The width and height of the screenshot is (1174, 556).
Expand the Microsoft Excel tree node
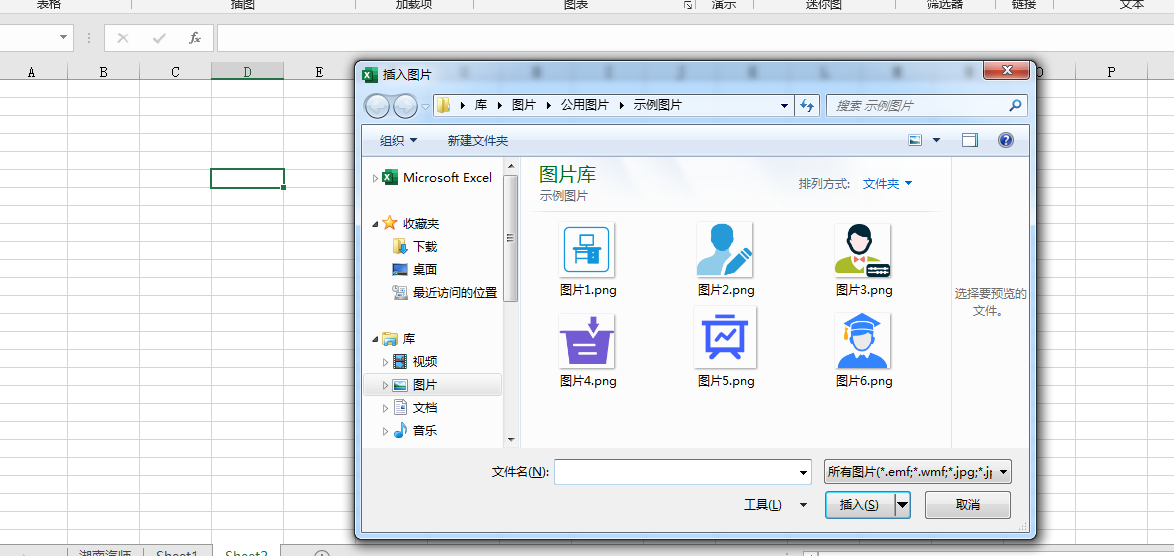pyautogui.click(x=375, y=178)
